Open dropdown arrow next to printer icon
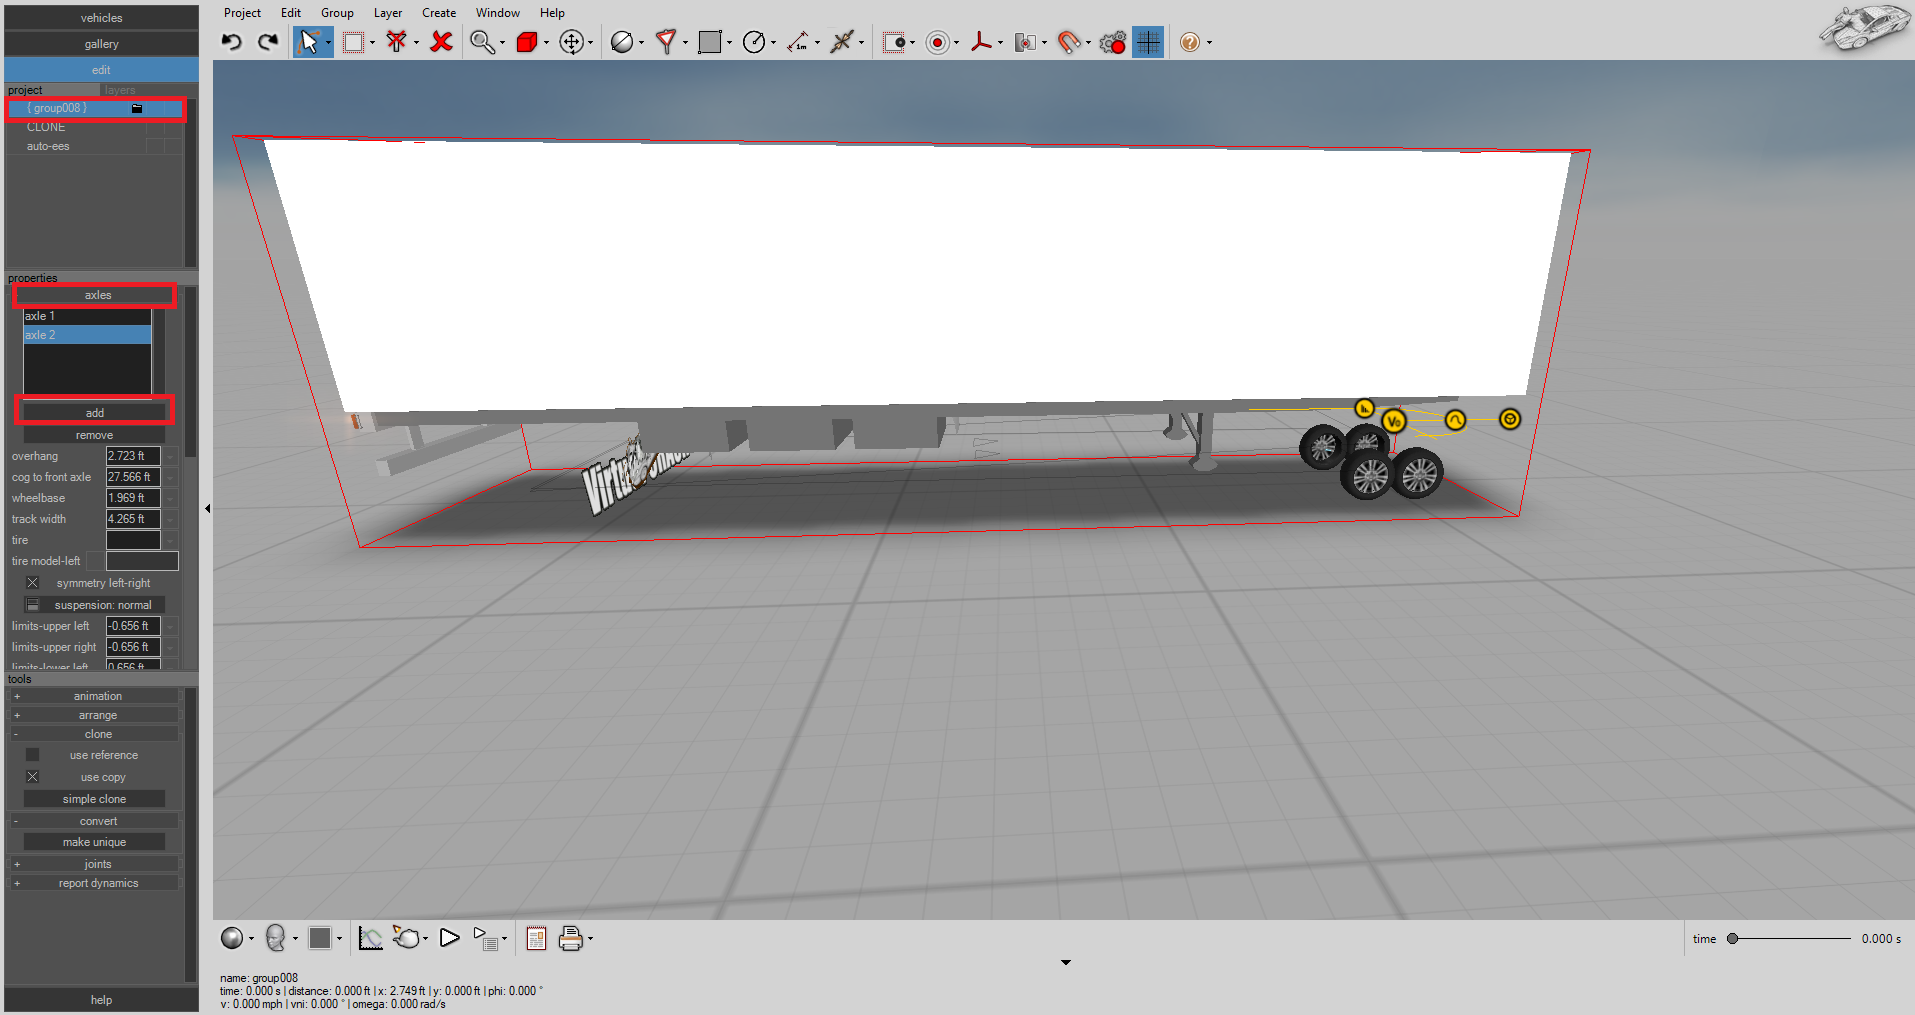This screenshot has height=1015, width=1915. click(590, 939)
